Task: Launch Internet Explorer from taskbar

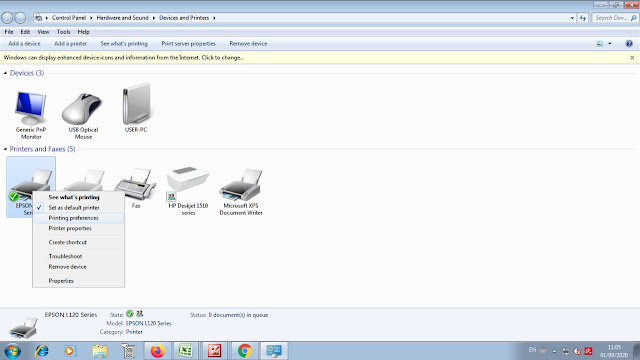Action: pos(42,351)
